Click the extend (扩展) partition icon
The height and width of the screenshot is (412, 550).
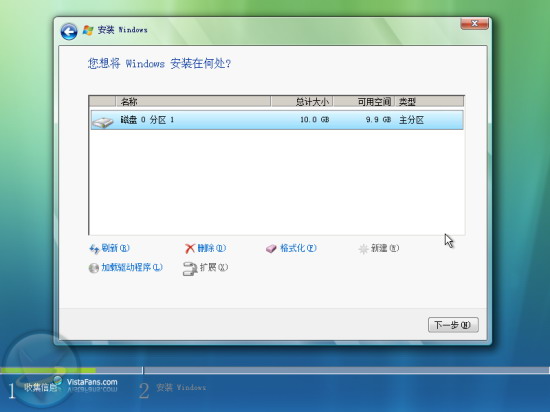tap(190, 269)
